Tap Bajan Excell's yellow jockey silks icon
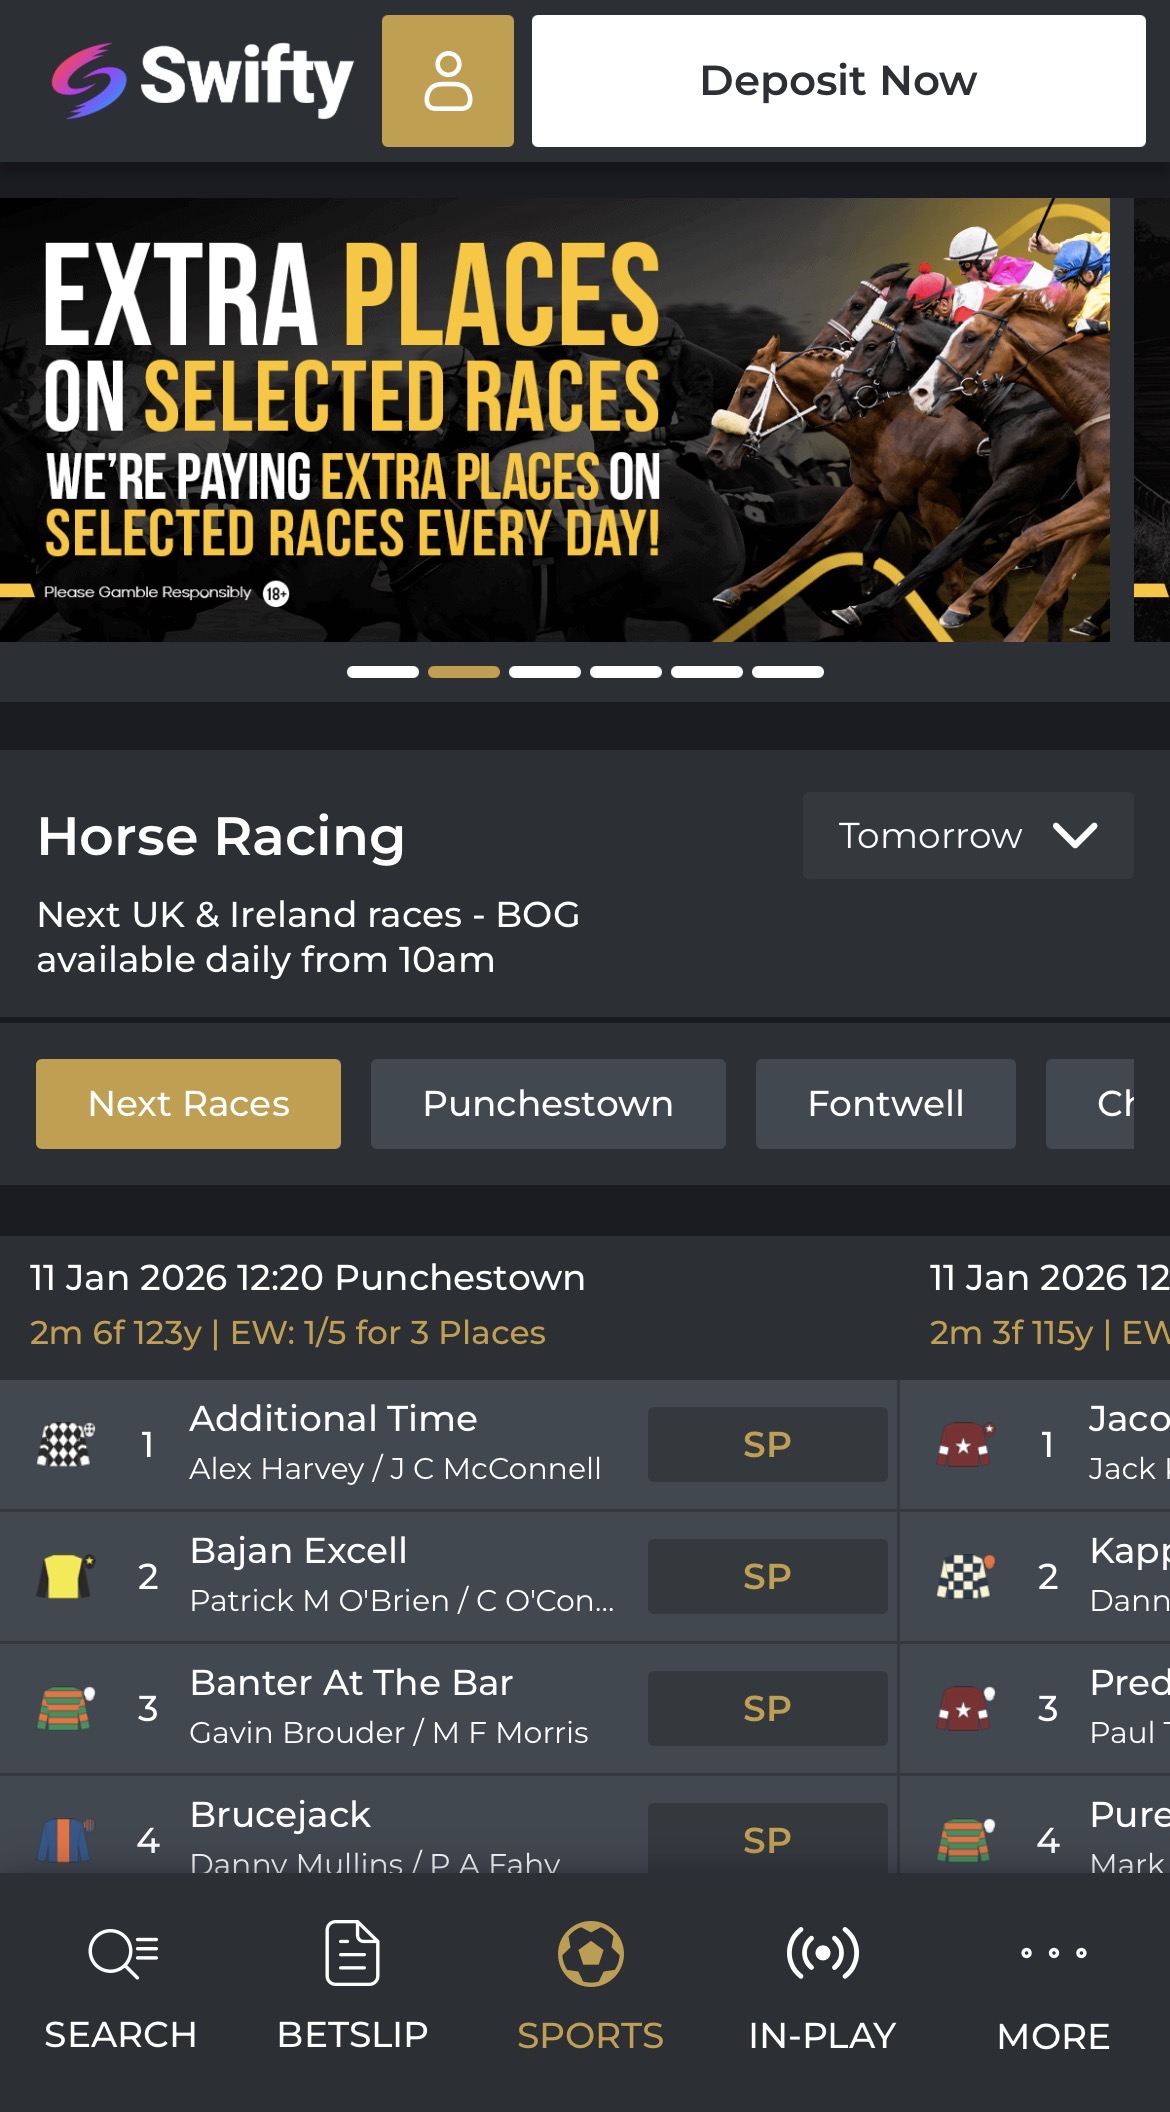This screenshot has height=2112, width=1170. (x=65, y=1576)
